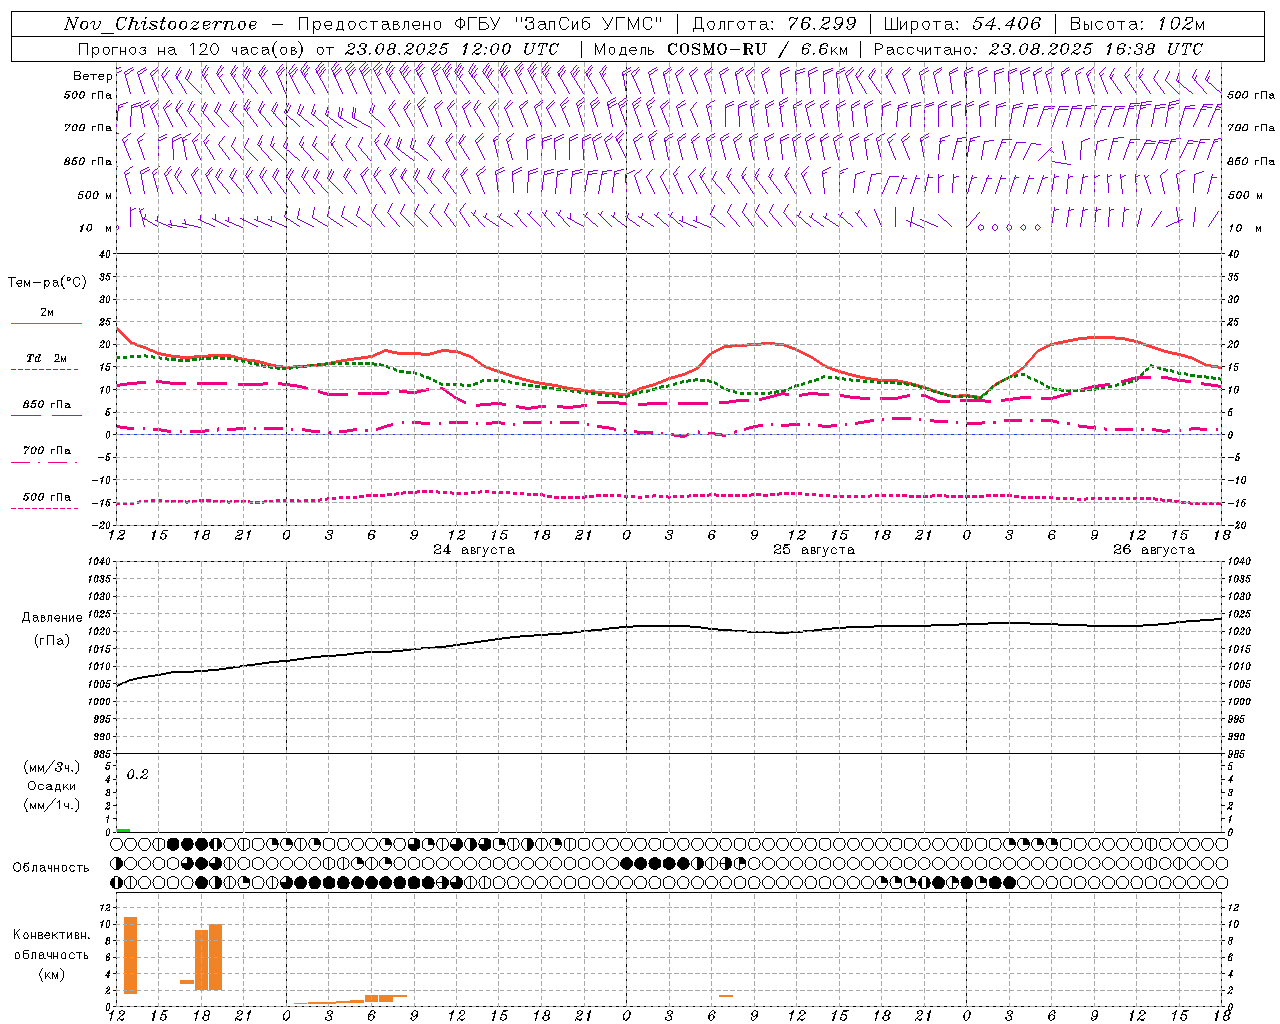Viewport: 1280px width, 1024px height.
Task: Click the Облачность cloud cover label
Action: coord(51,867)
